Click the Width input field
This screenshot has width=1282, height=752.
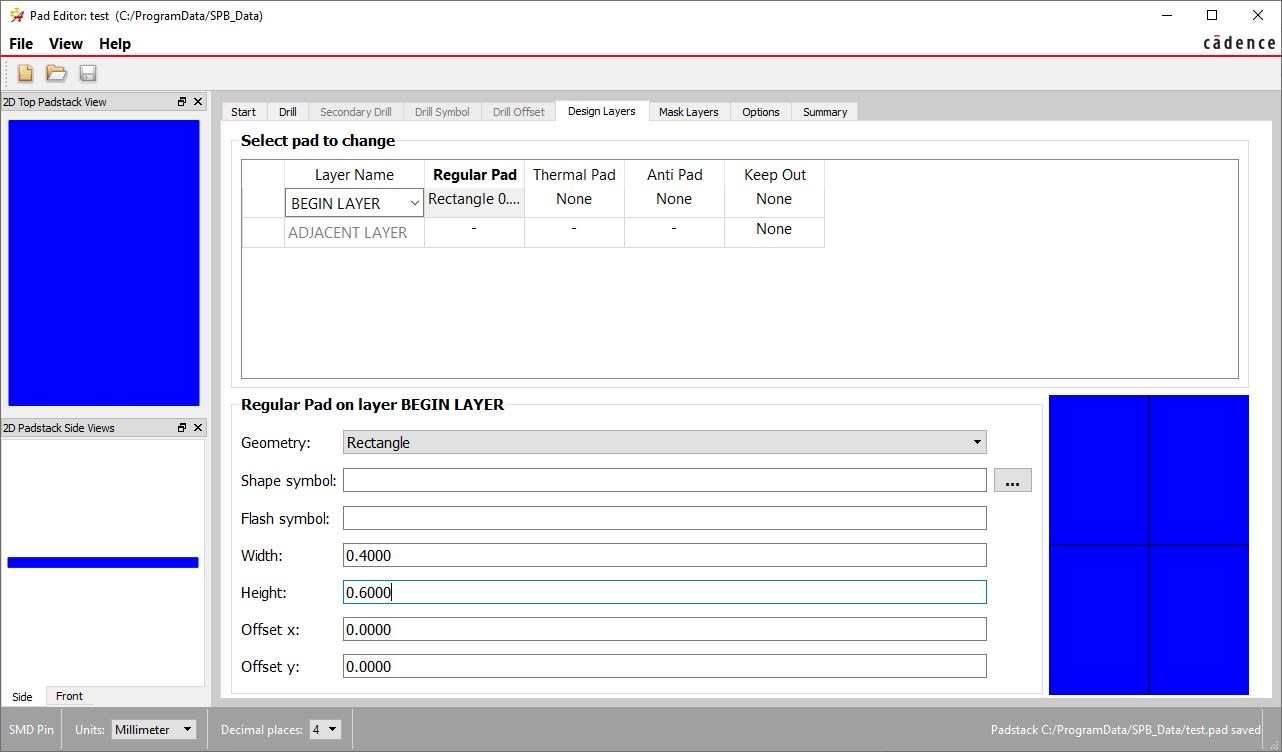[x=665, y=555]
